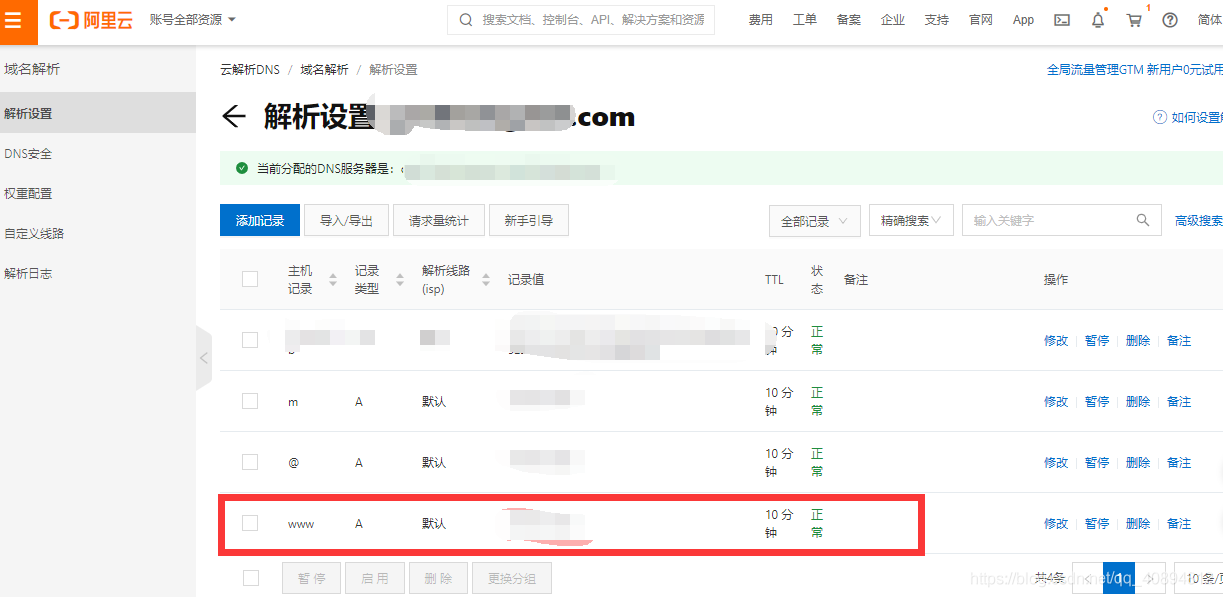The image size is (1223, 597).
Task: Click 修改 for the first blurred record
Action: tap(1056, 340)
